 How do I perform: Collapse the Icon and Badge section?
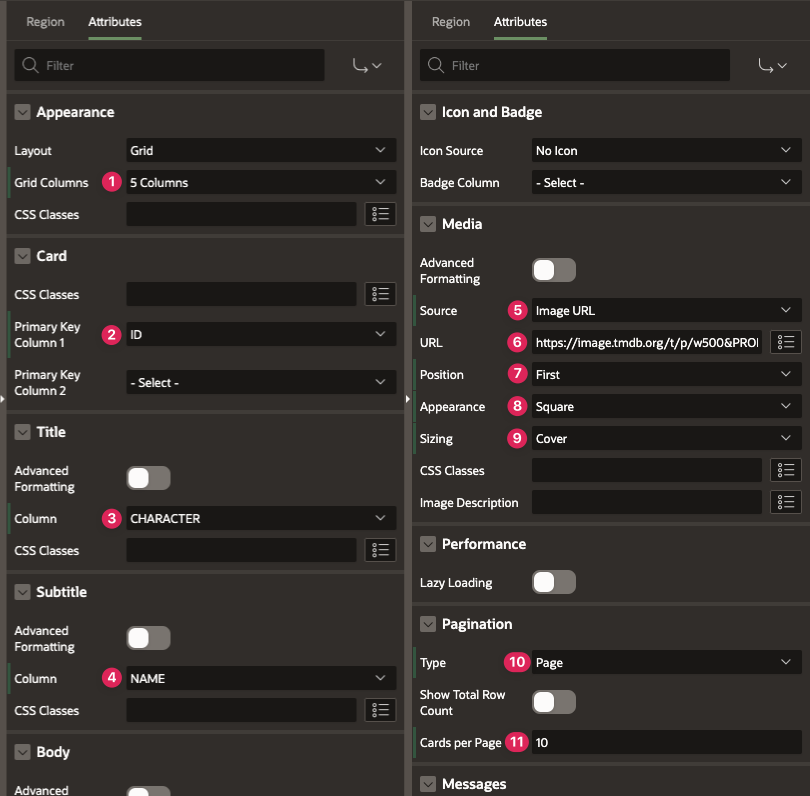pos(429,112)
